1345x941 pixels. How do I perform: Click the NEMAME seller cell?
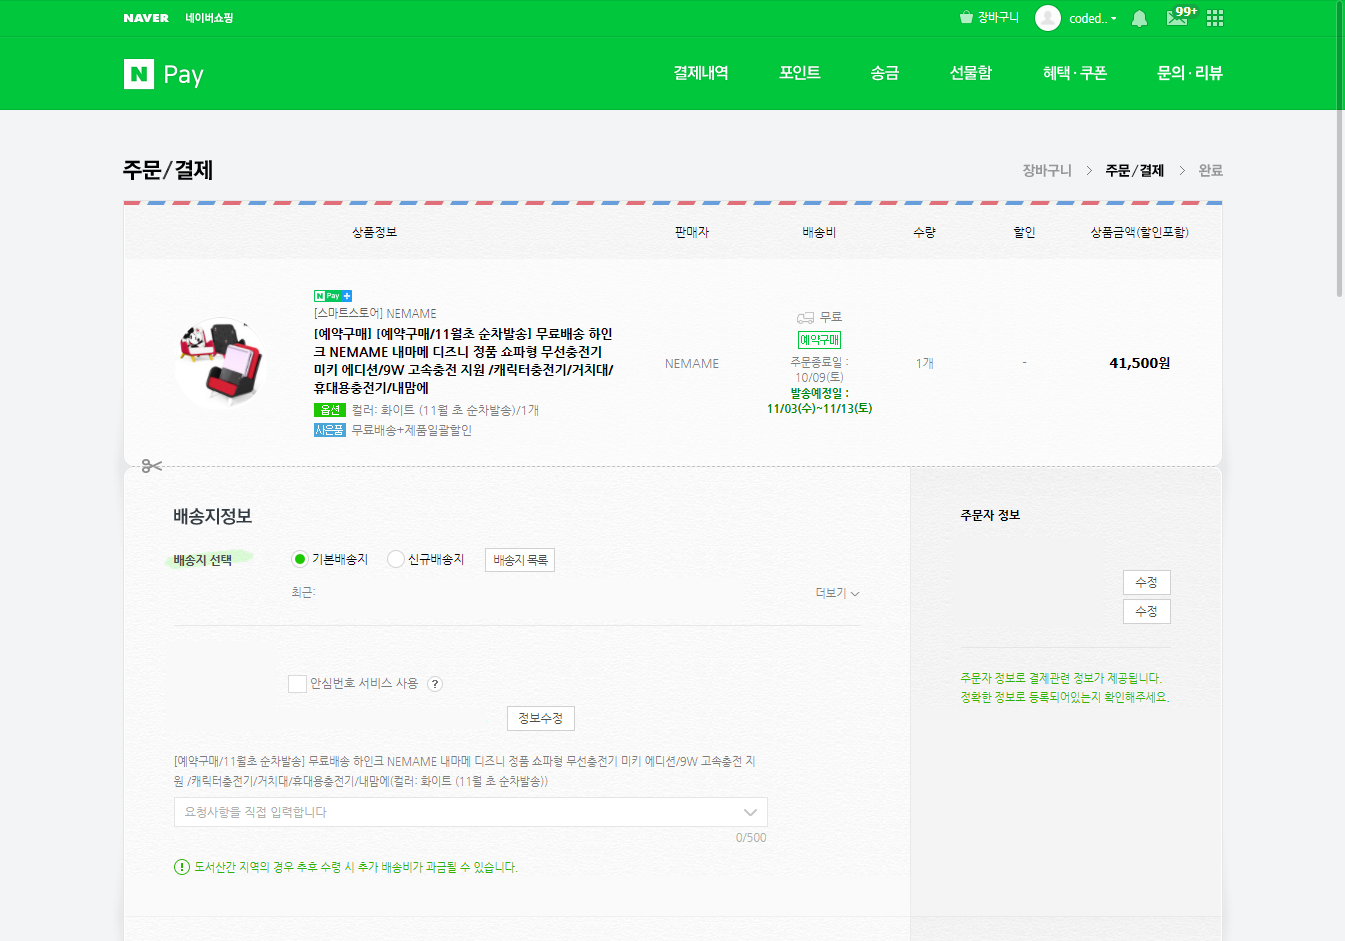click(692, 364)
